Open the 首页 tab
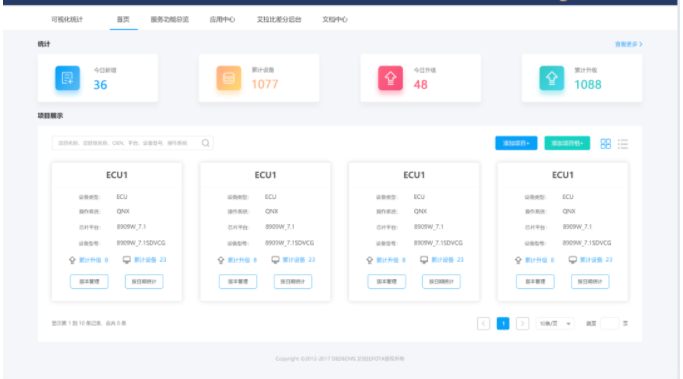The height and width of the screenshot is (379, 683). point(123,20)
